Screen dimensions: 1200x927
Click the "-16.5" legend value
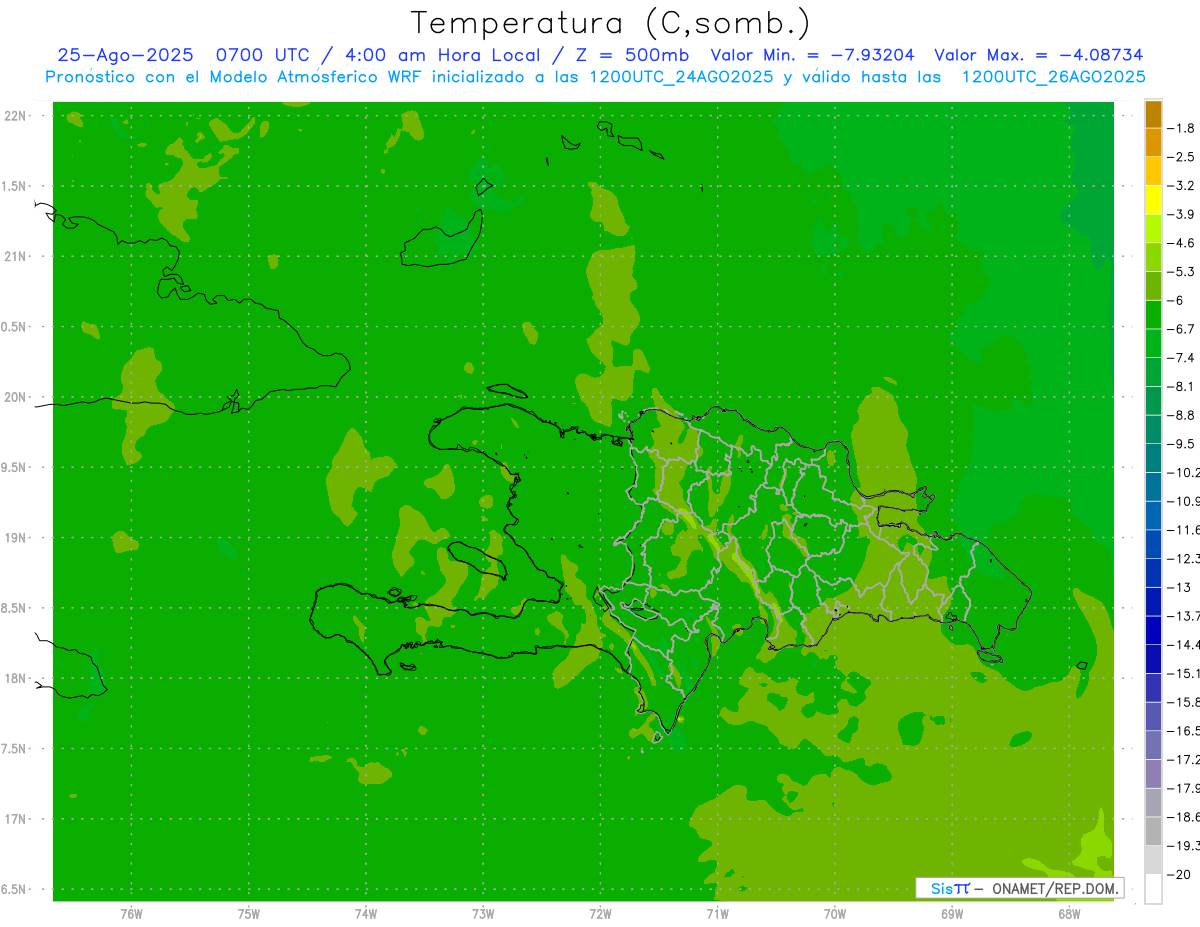1184,731
